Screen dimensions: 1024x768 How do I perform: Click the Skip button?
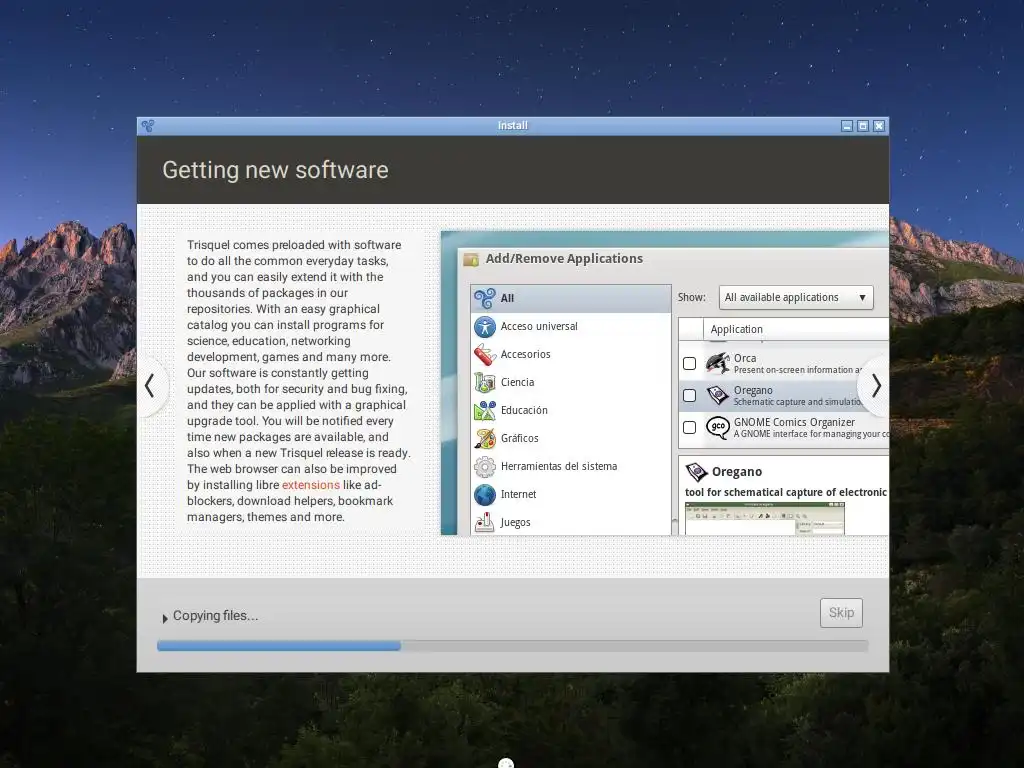coord(841,613)
